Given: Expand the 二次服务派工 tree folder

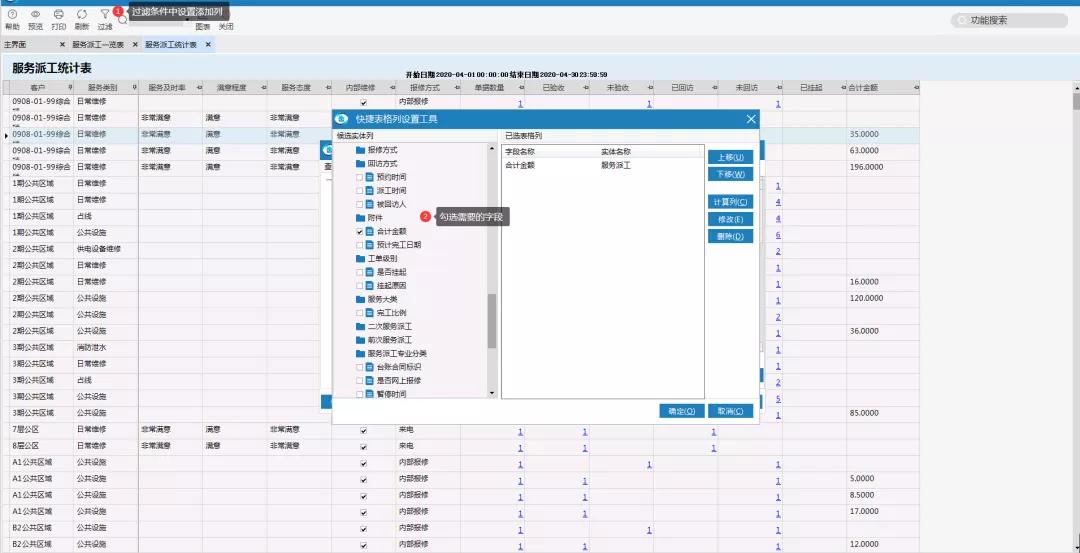Looking at the screenshot, I should (x=384, y=326).
